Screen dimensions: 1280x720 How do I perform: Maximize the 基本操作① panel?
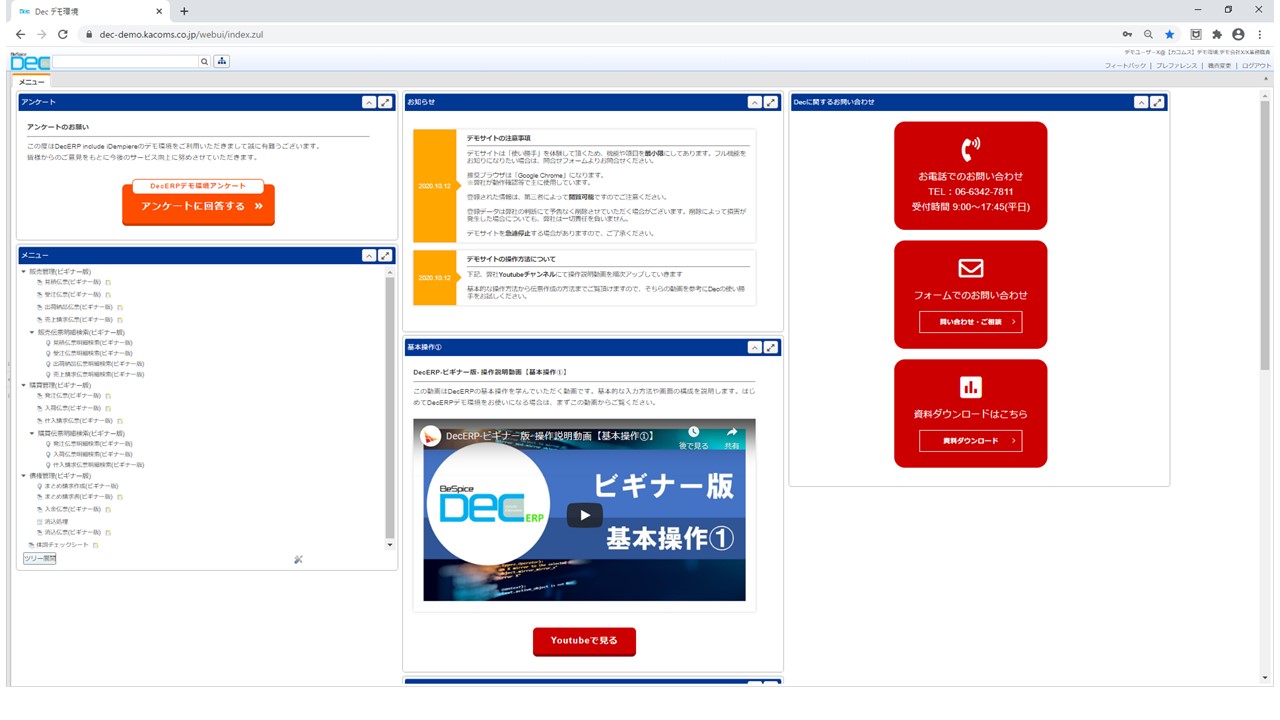click(771, 347)
